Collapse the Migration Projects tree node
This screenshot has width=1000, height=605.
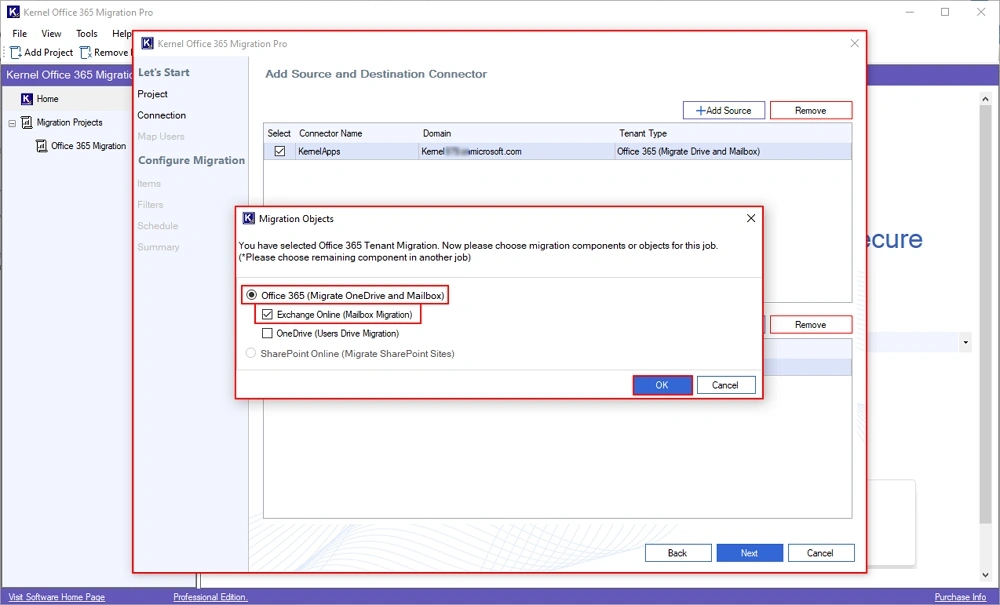point(12,123)
